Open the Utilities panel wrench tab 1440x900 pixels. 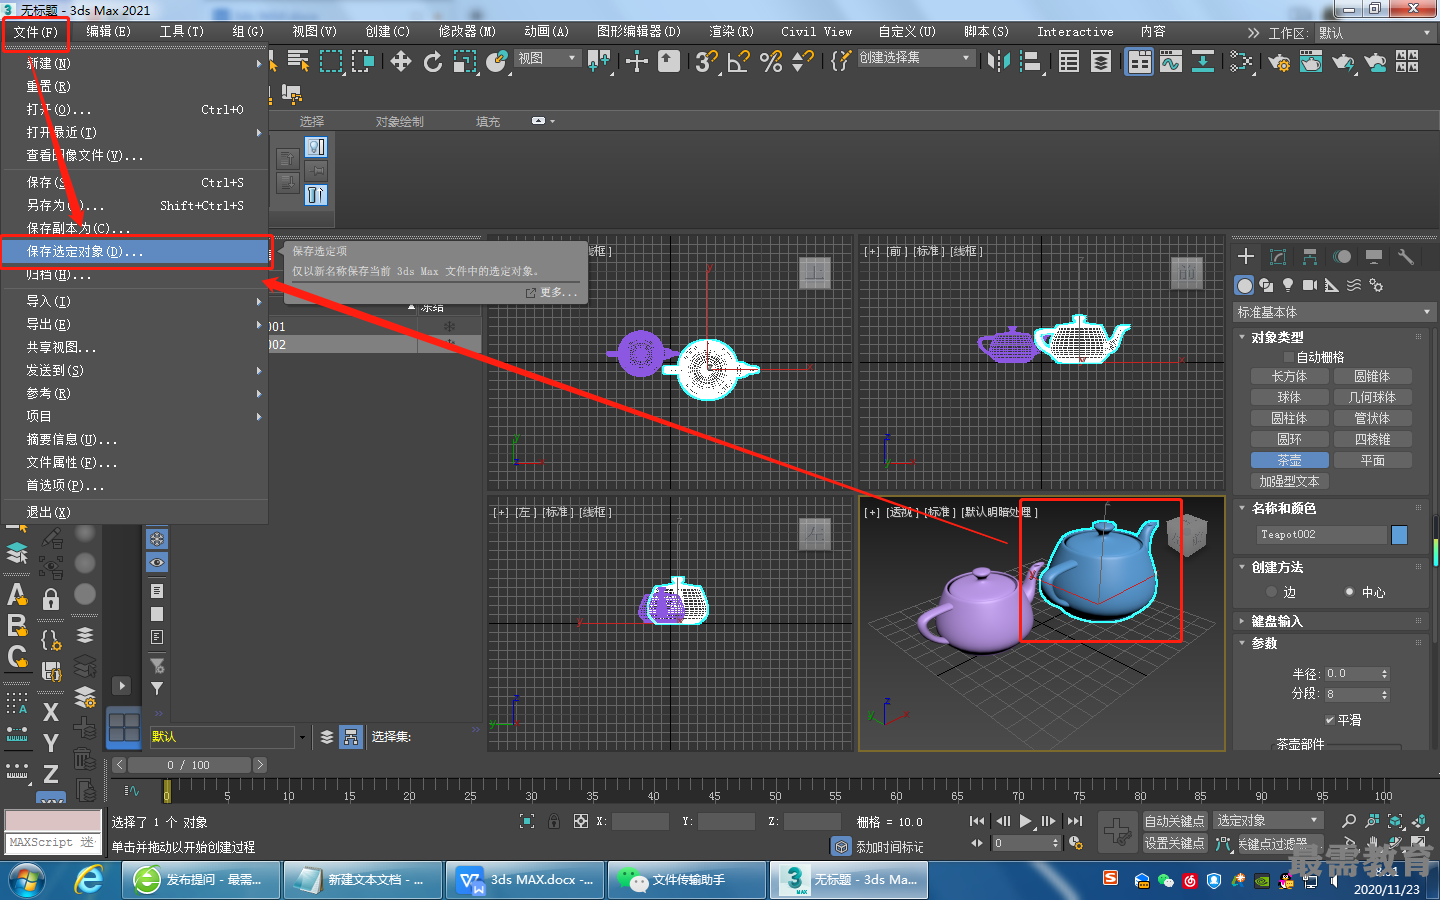(1406, 257)
